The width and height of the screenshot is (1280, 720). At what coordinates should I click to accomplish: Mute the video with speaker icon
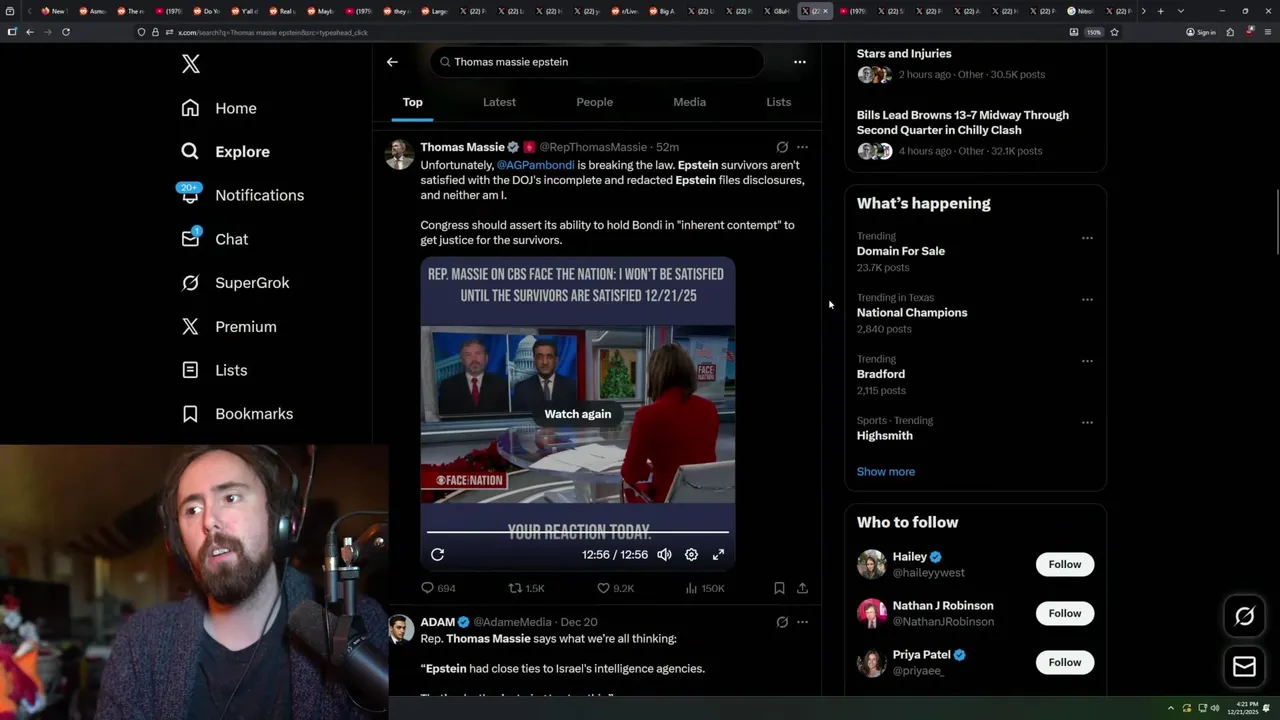[x=664, y=554]
